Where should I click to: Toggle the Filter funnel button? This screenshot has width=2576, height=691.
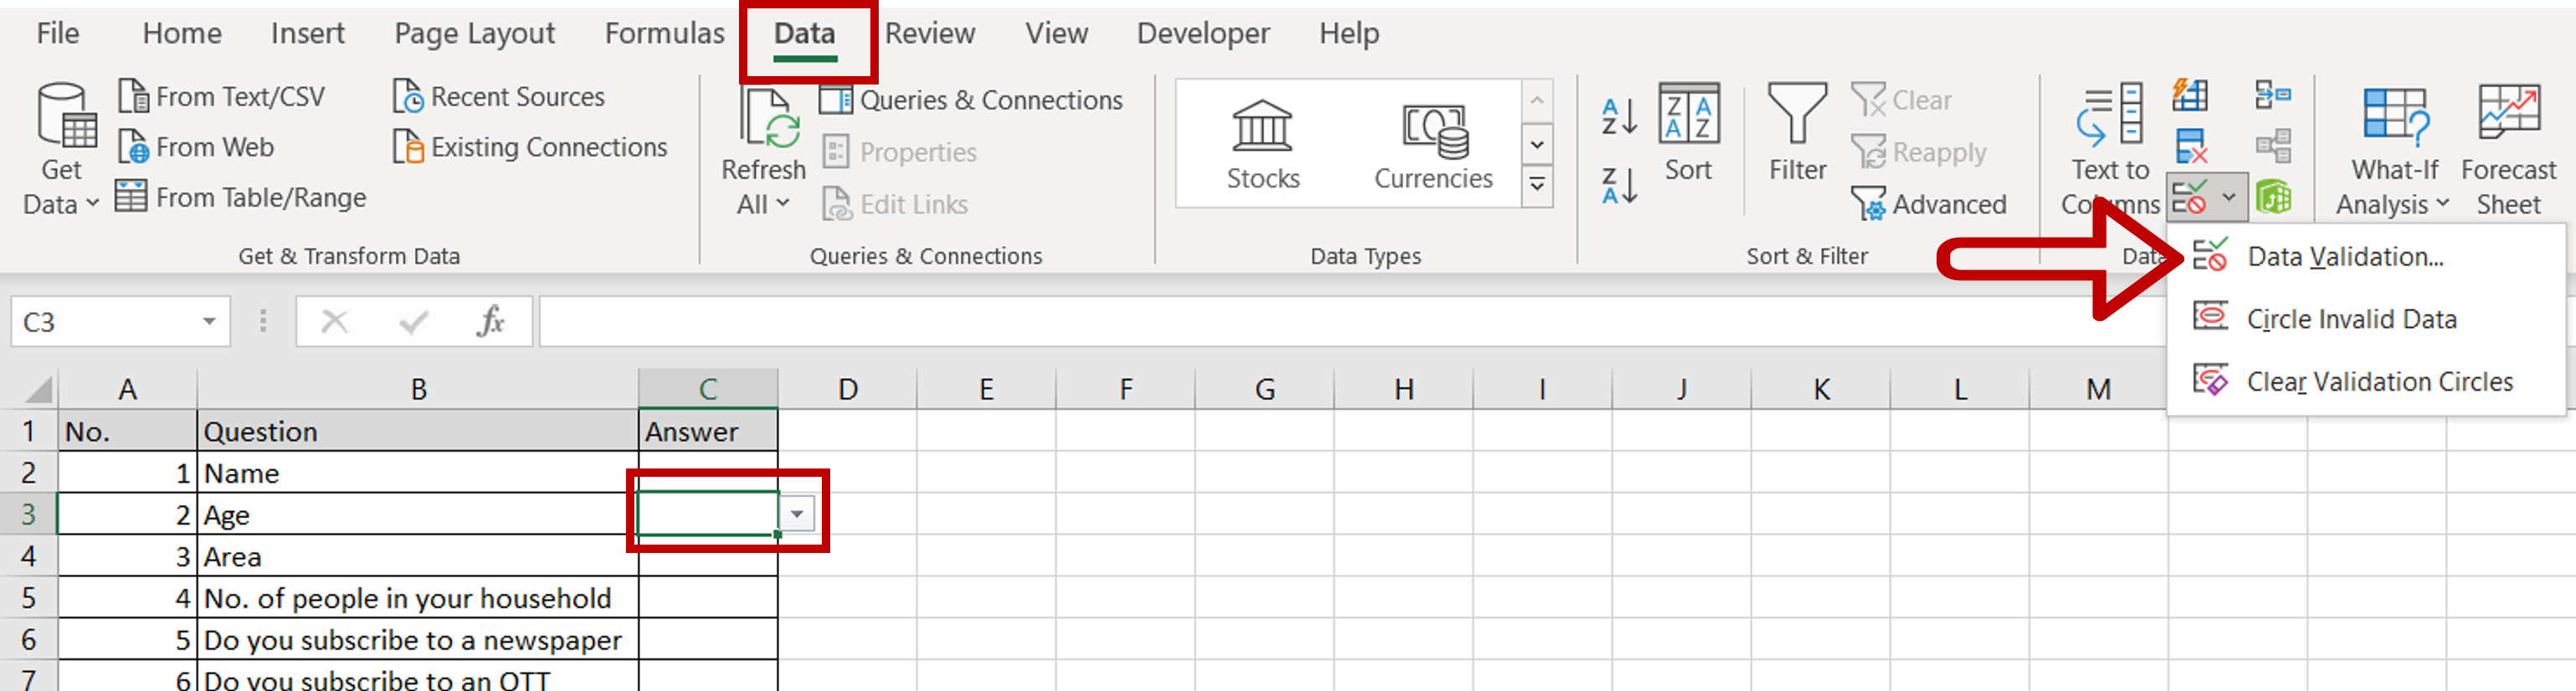pyautogui.click(x=1797, y=133)
